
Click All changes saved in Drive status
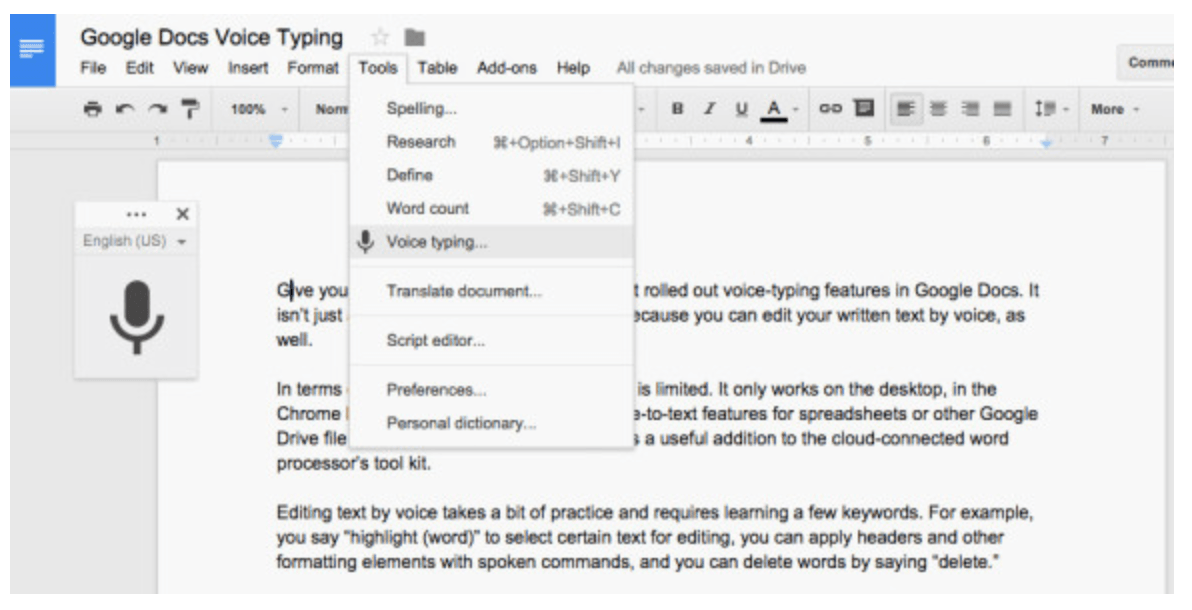(711, 68)
